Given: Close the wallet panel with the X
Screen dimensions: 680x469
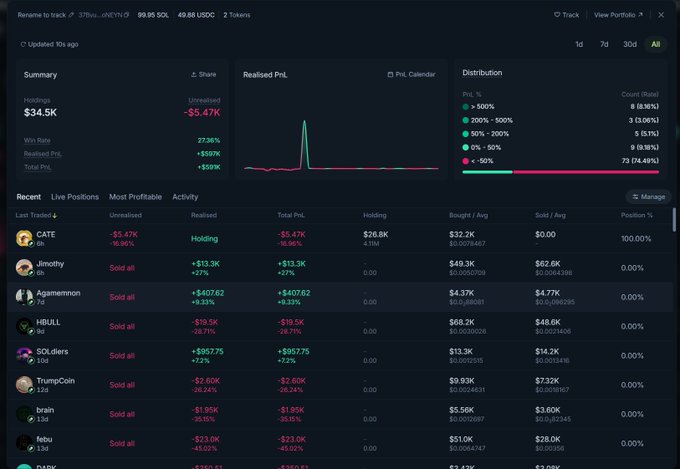Looking at the screenshot, I should (x=661, y=15).
